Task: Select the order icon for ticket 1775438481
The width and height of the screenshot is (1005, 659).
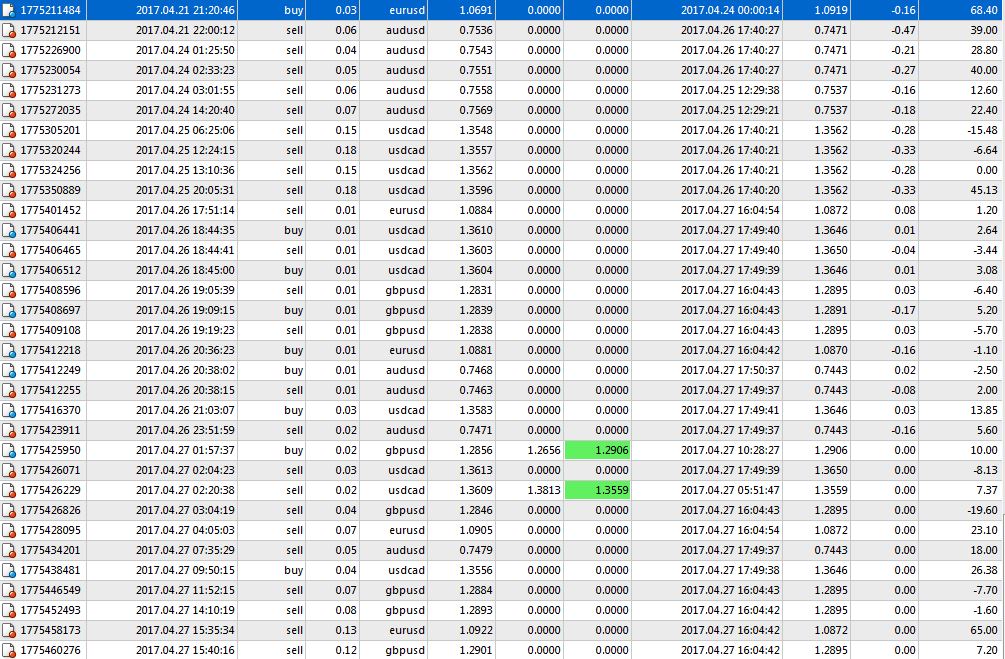Action: click(9, 570)
